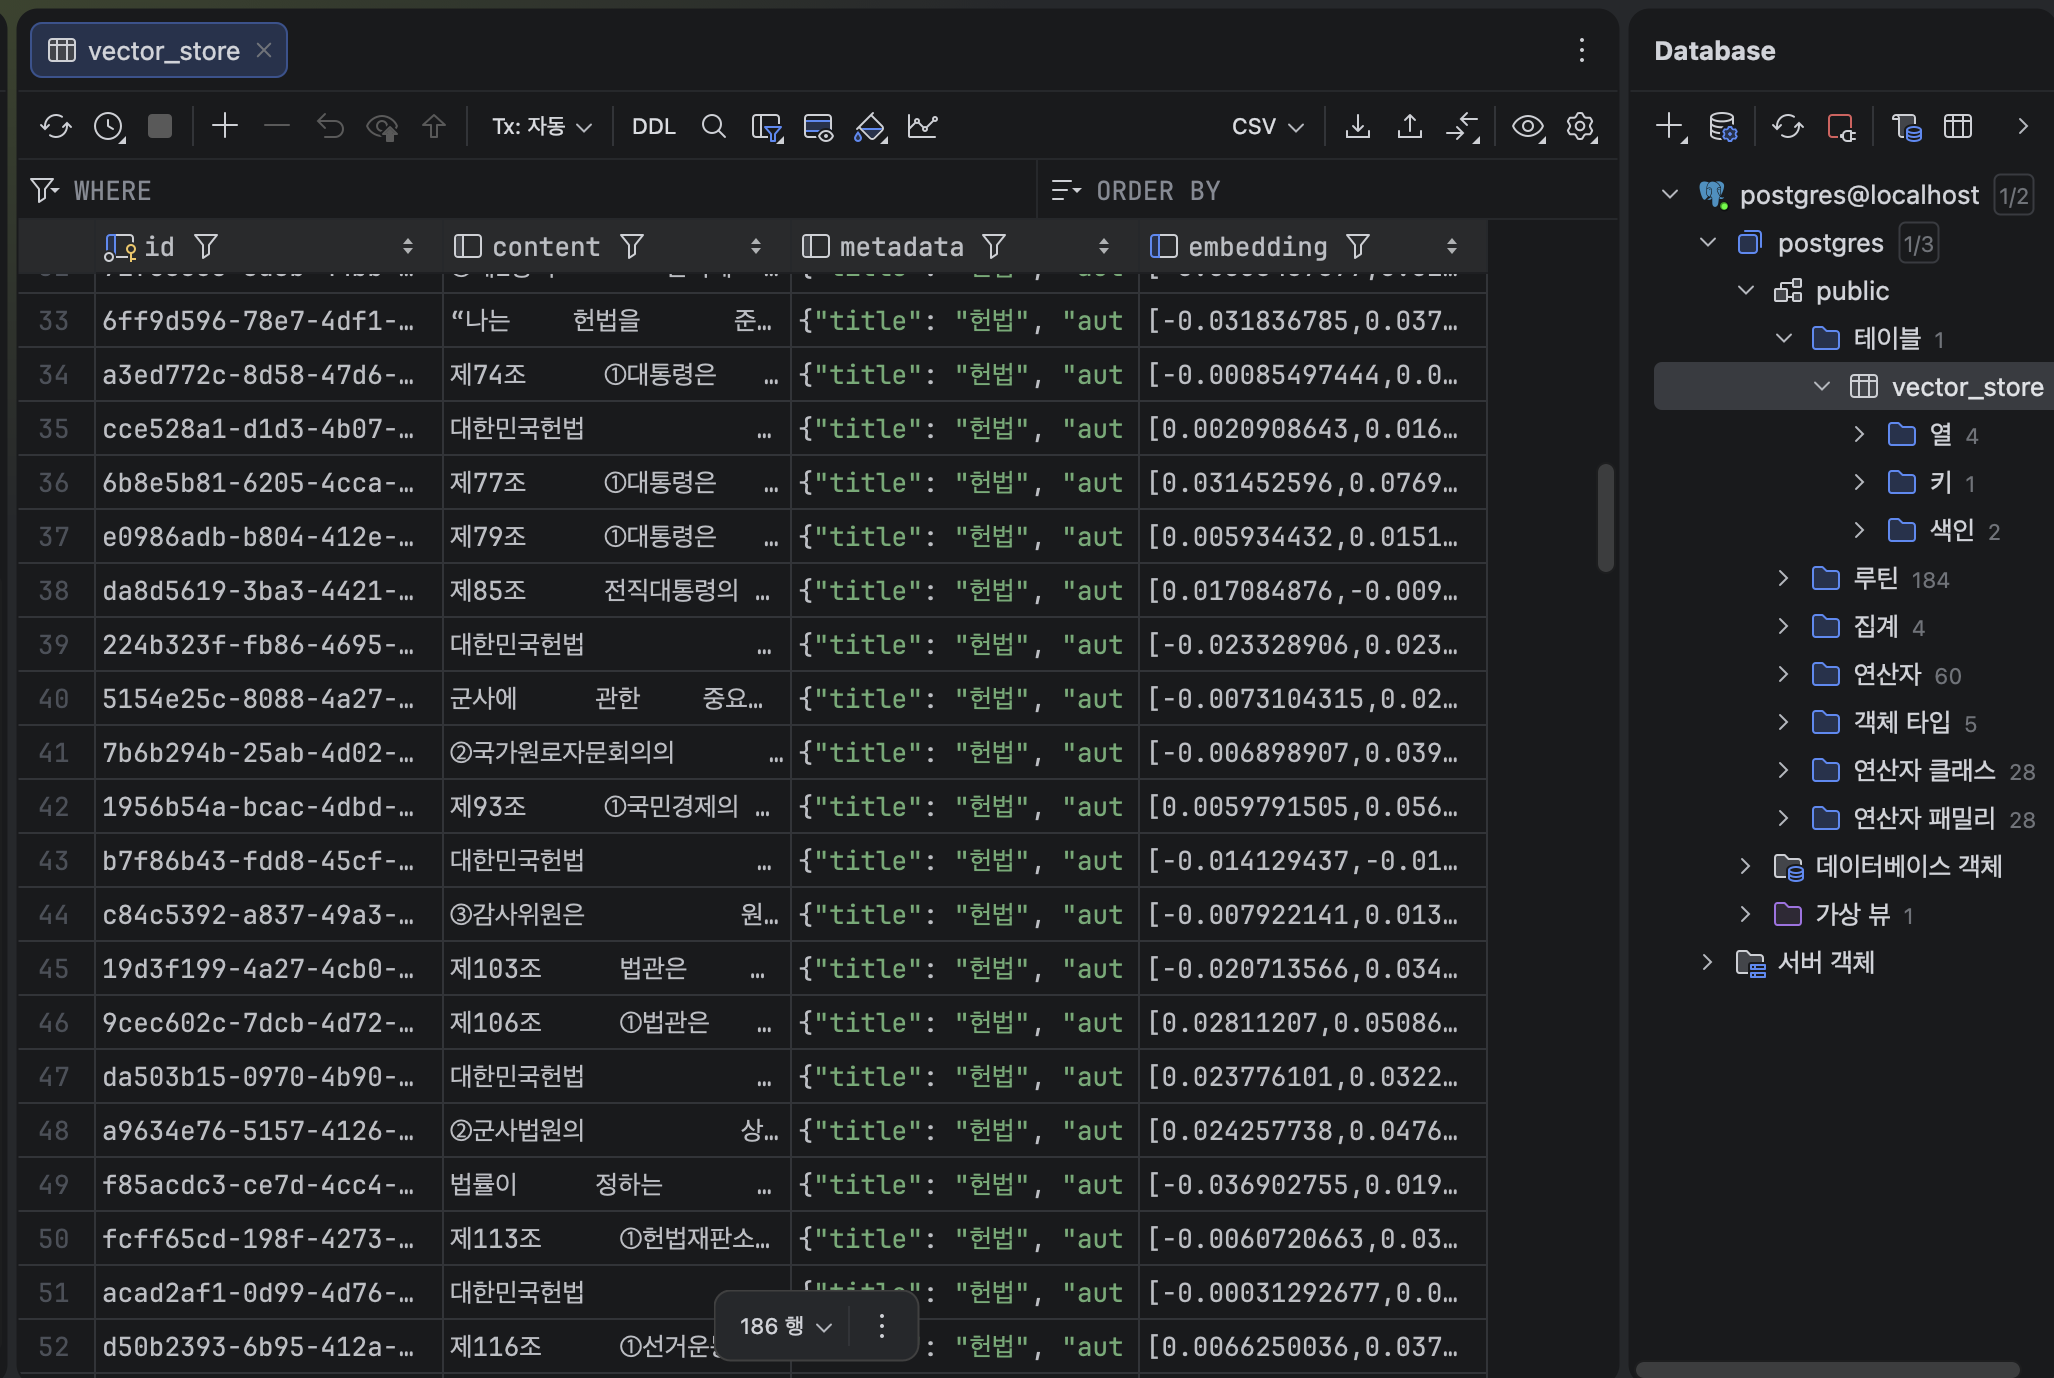Add a new row with plus icon
Viewport: 2054px width, 1378px height.
[x=225, y=126]
